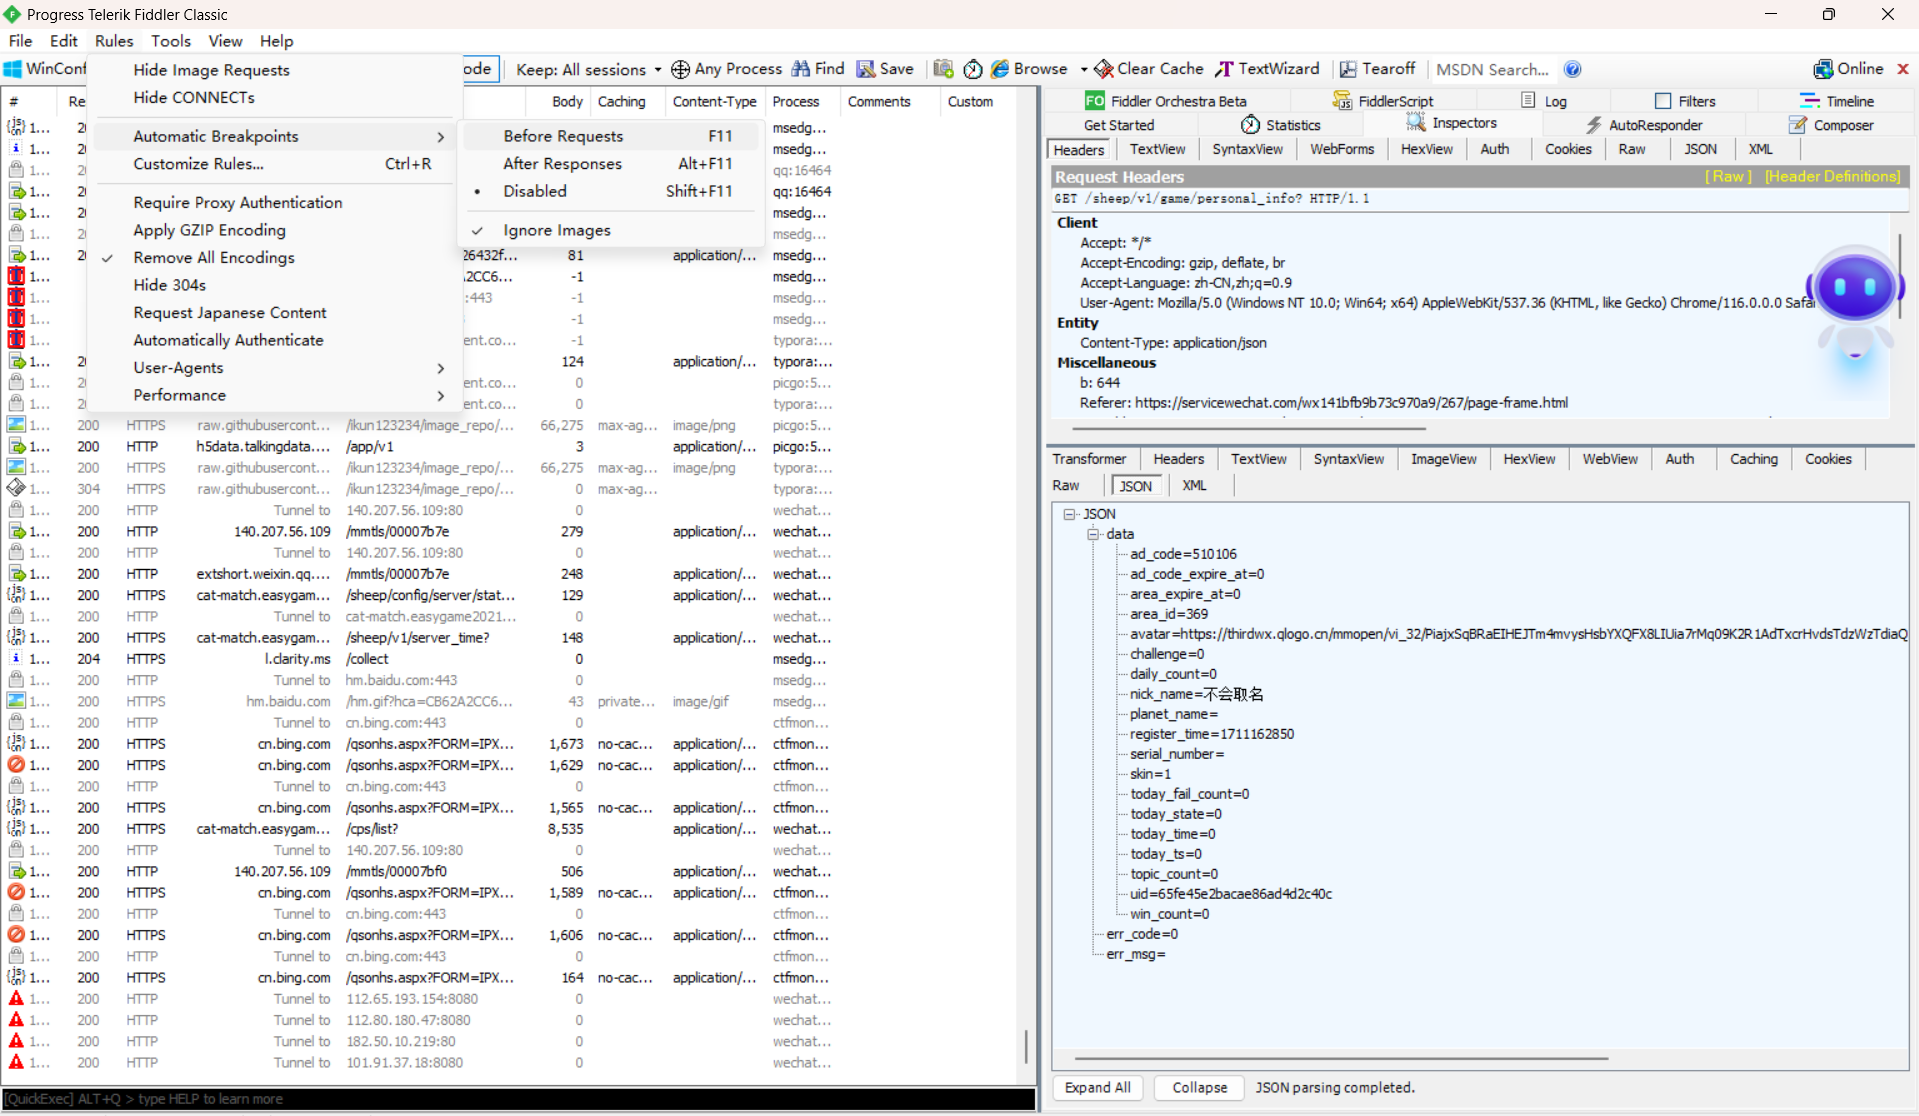
Task: Open the Browse dropdown arrow
Action: click(x=1083, y=69)
